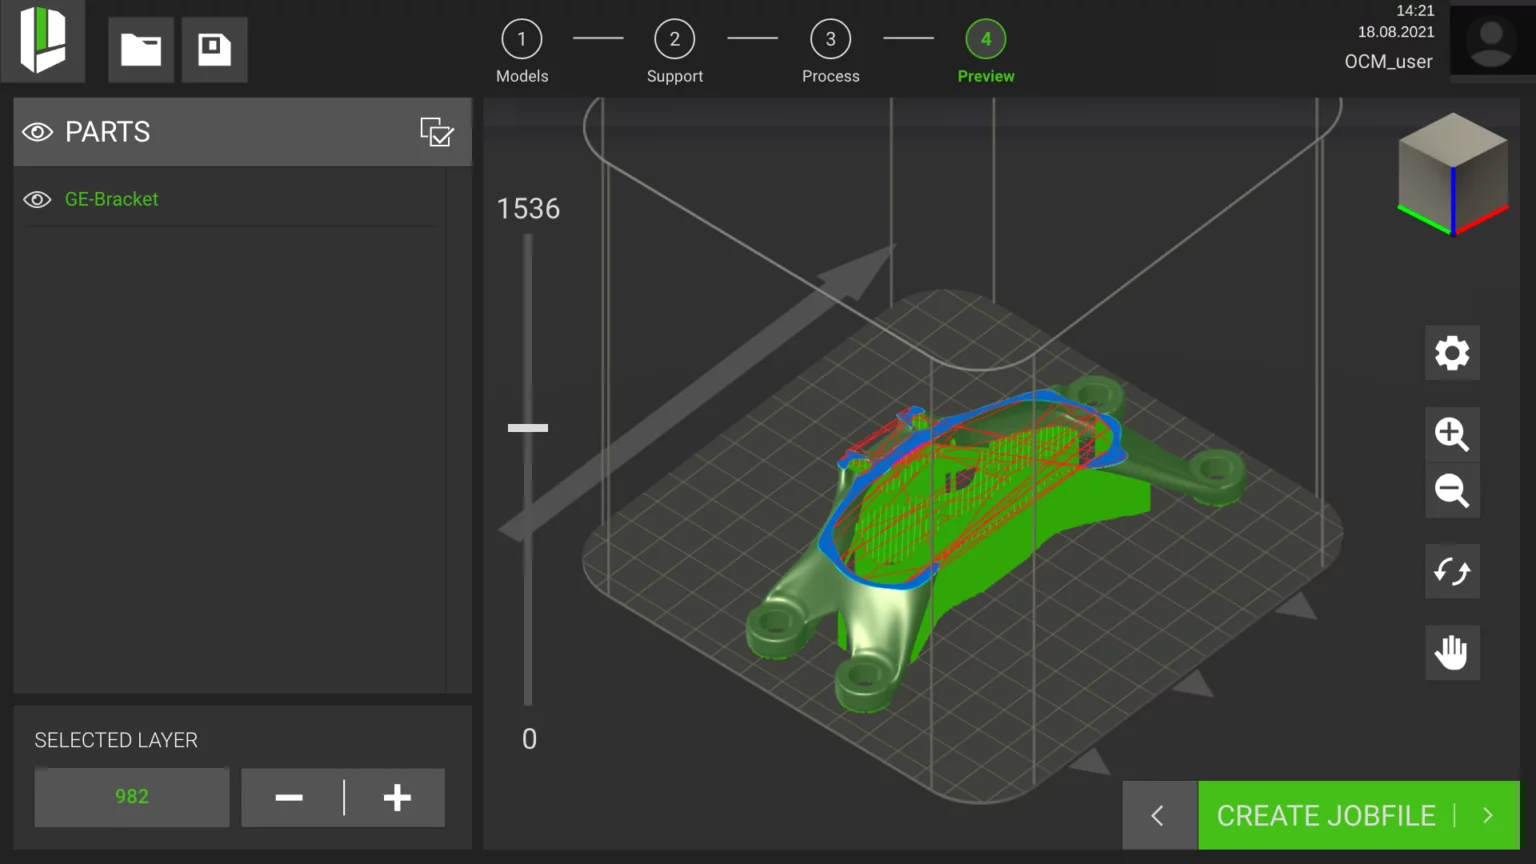
Task: Open a model file using the folder icon
Action: [140, 49]
